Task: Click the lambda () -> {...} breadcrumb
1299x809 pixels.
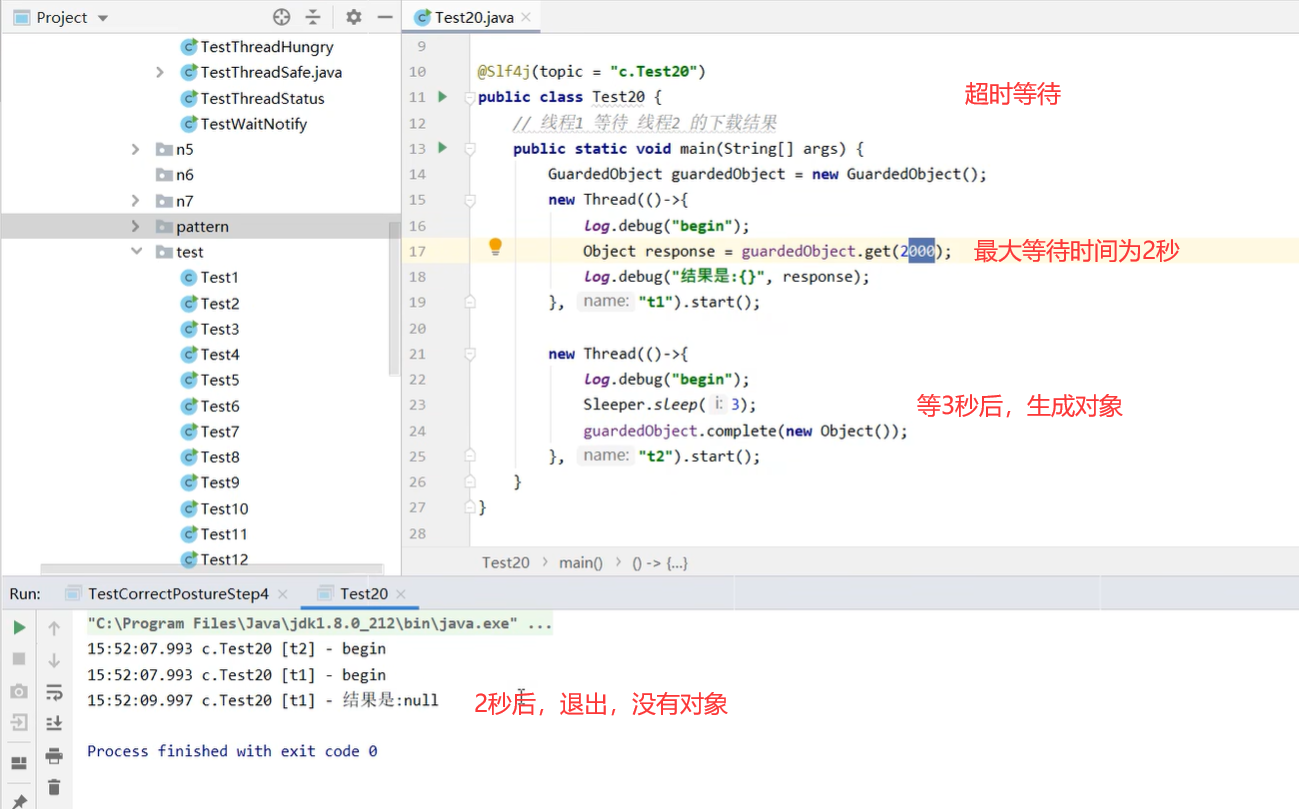Action: [x=660, y=562]
